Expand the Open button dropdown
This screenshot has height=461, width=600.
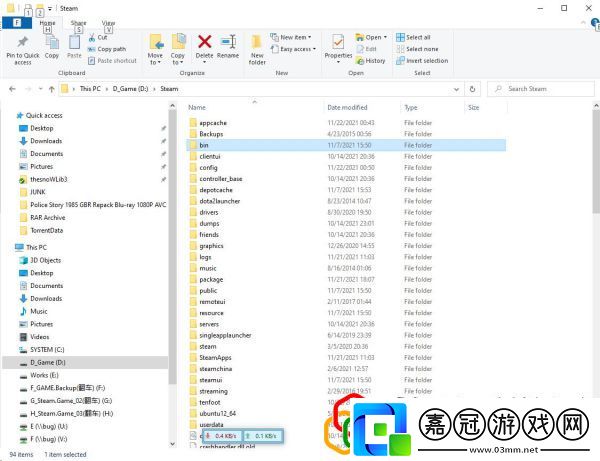385,37
